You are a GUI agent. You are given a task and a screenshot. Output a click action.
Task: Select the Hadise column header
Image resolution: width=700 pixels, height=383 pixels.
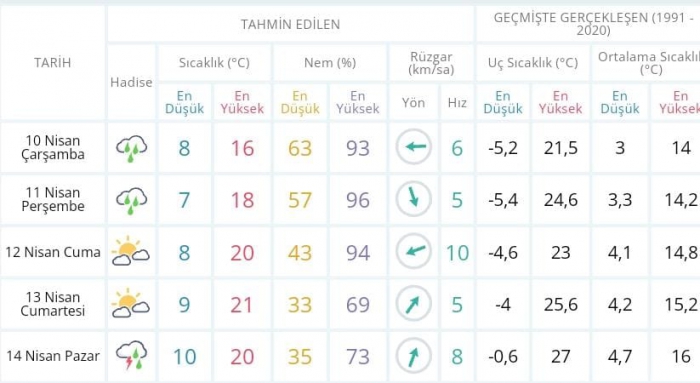tap(131, 83)
